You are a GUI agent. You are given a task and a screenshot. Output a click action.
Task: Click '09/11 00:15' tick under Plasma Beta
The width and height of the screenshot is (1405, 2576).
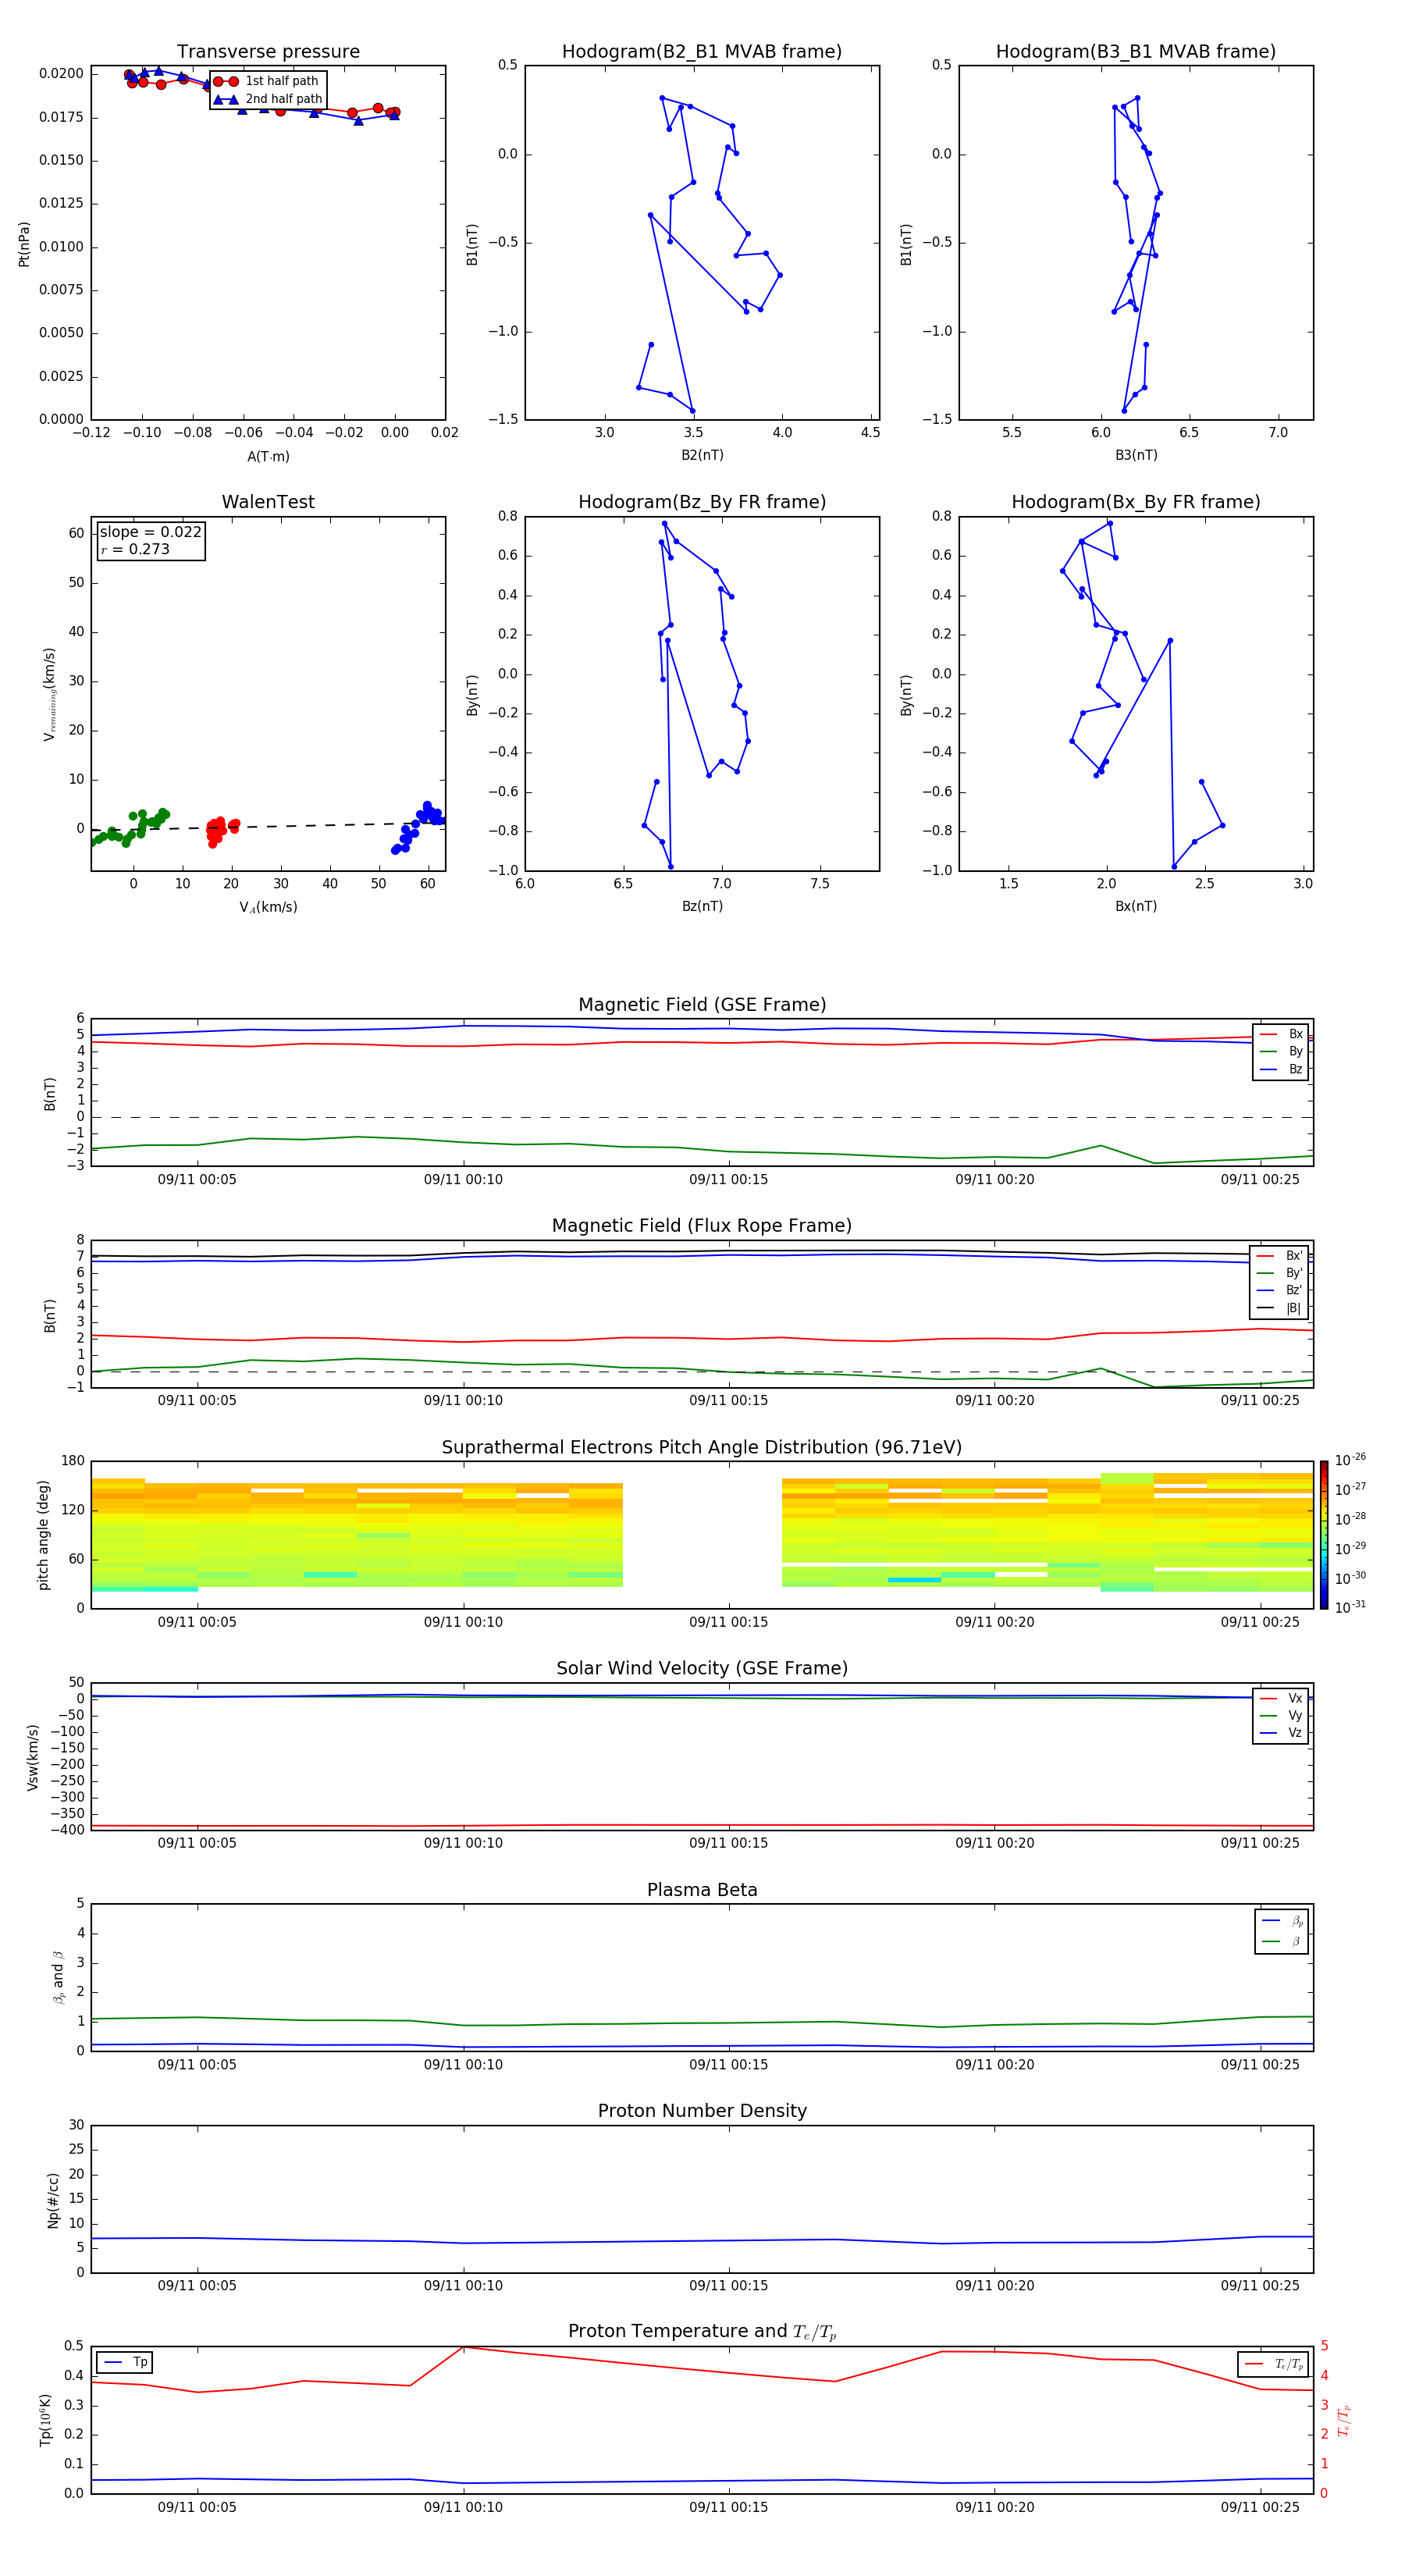728,2065
